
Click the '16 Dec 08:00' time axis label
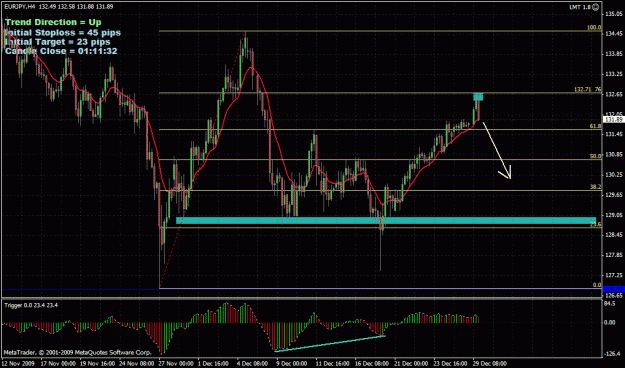click(x=371, y=364)
